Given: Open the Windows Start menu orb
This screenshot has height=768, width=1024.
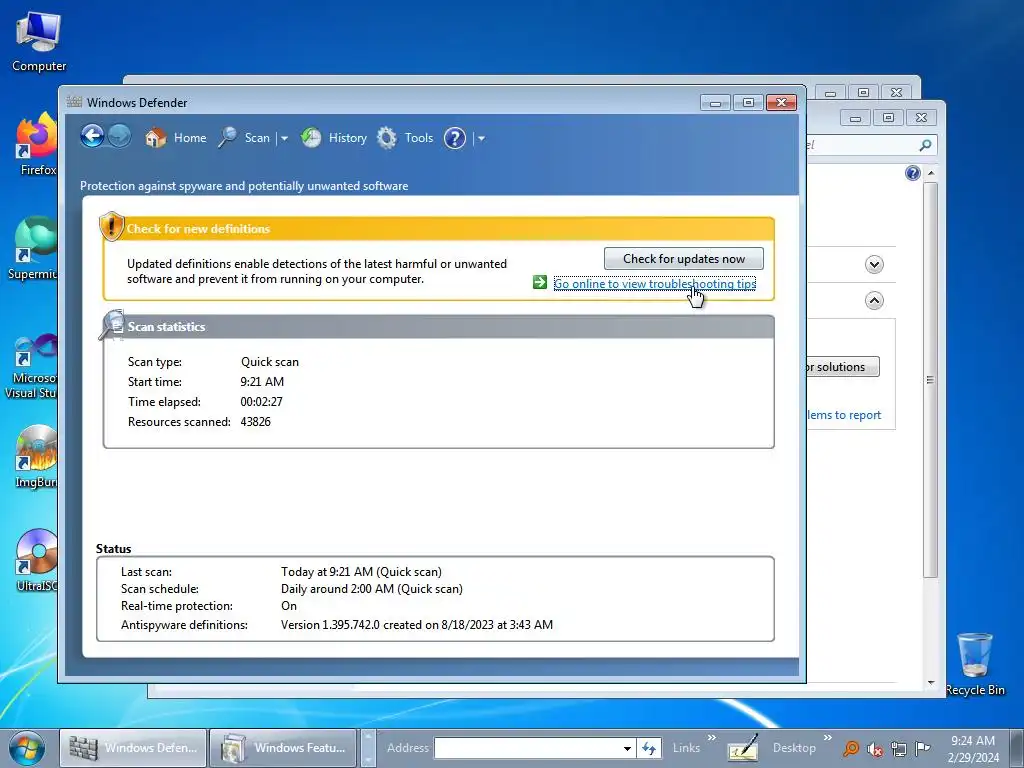Looking at the screenshot, I should [x=27, y=748].
